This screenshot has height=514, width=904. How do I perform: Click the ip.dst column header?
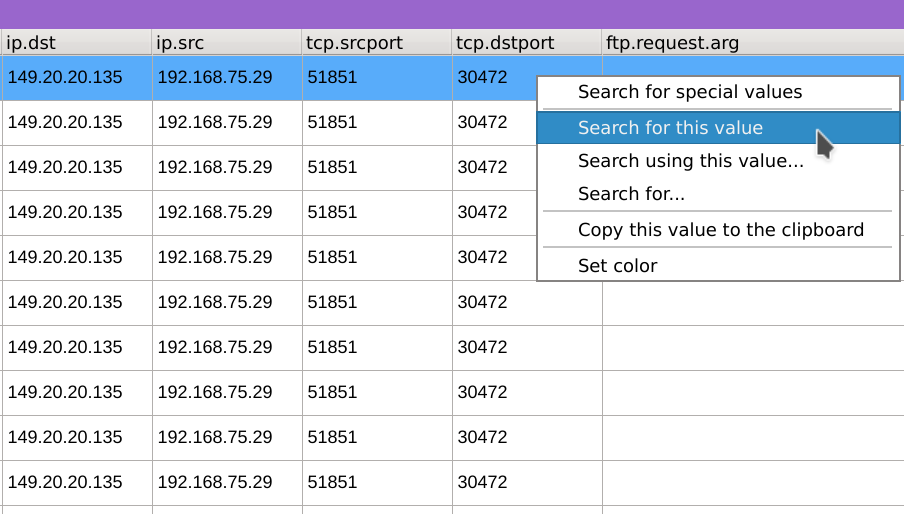click(x=77, y=43)
